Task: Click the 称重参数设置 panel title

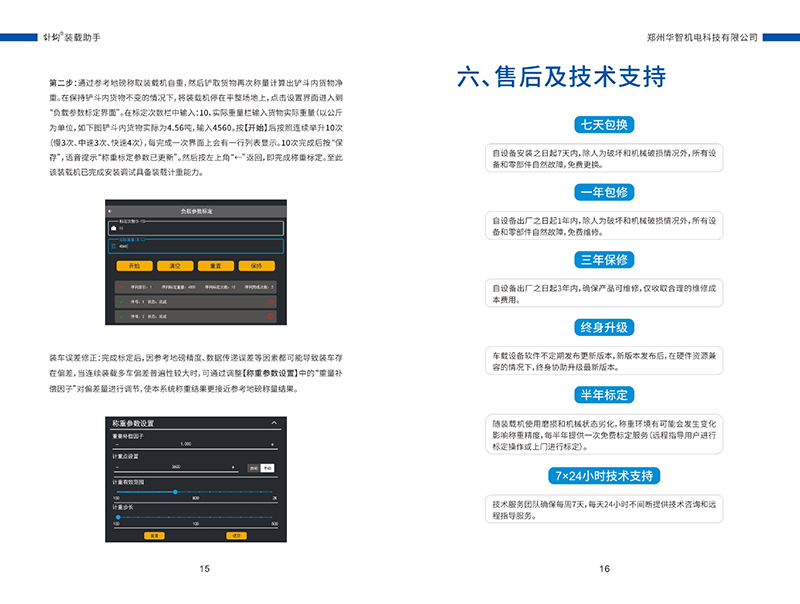Action: [x=133, y=423]
